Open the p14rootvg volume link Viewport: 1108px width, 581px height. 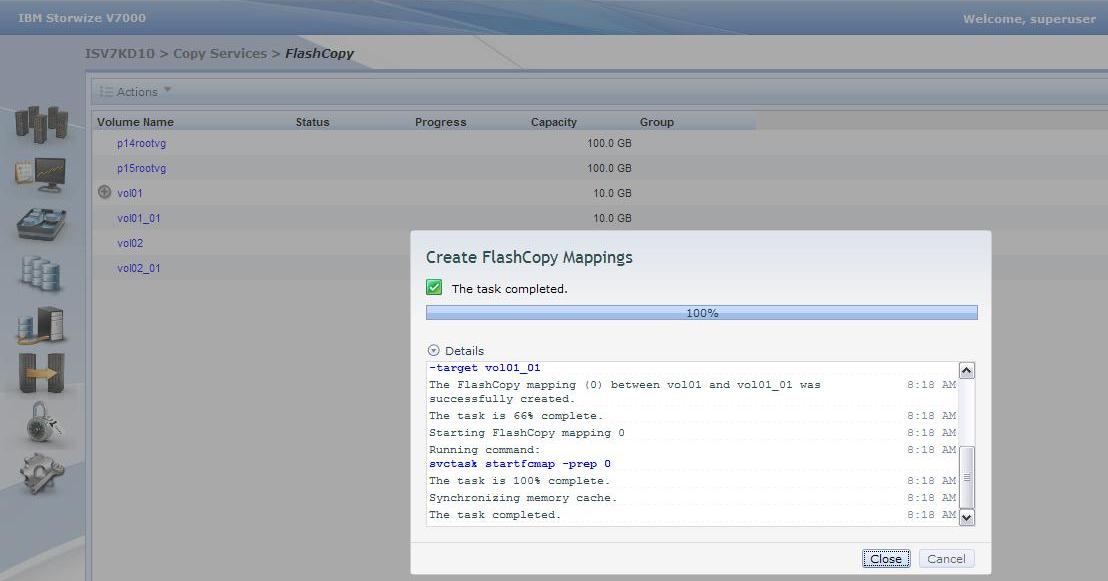(141, 143)
